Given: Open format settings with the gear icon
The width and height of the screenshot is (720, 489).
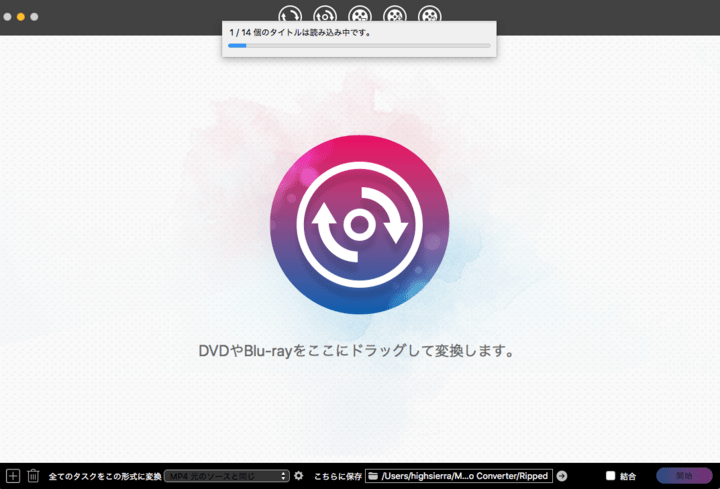Looking at the screenshot, I should tap(298, 476).
